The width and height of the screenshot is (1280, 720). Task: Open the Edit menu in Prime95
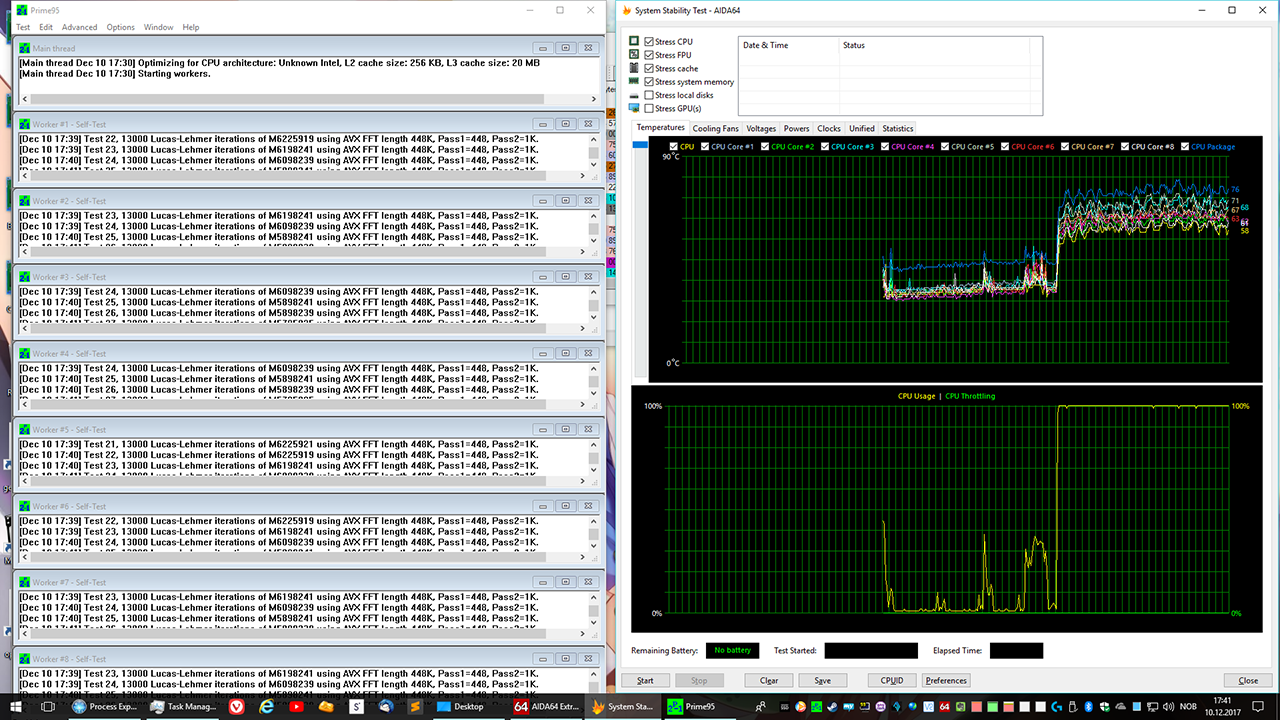pyautogui.click(x=46, y=27)
